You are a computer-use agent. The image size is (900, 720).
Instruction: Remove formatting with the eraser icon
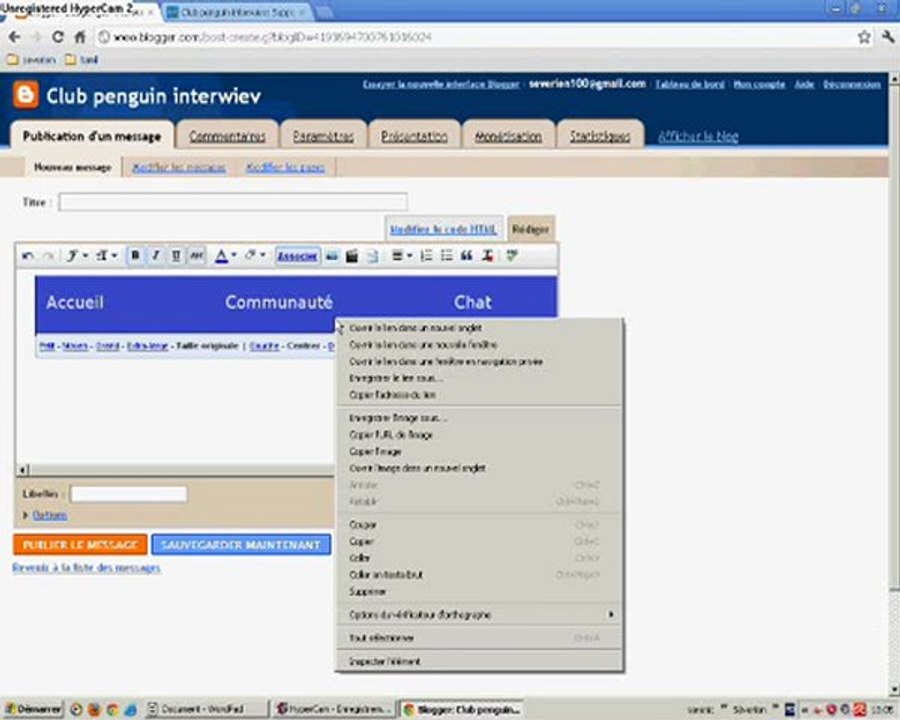tap(487, 256)
